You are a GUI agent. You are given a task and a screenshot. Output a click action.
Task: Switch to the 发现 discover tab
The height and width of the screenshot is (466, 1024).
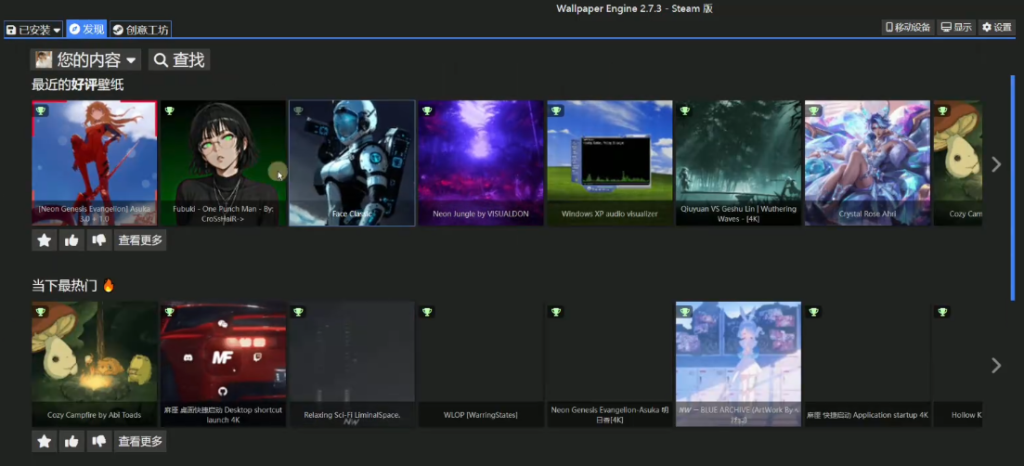(x=86, y=30)
